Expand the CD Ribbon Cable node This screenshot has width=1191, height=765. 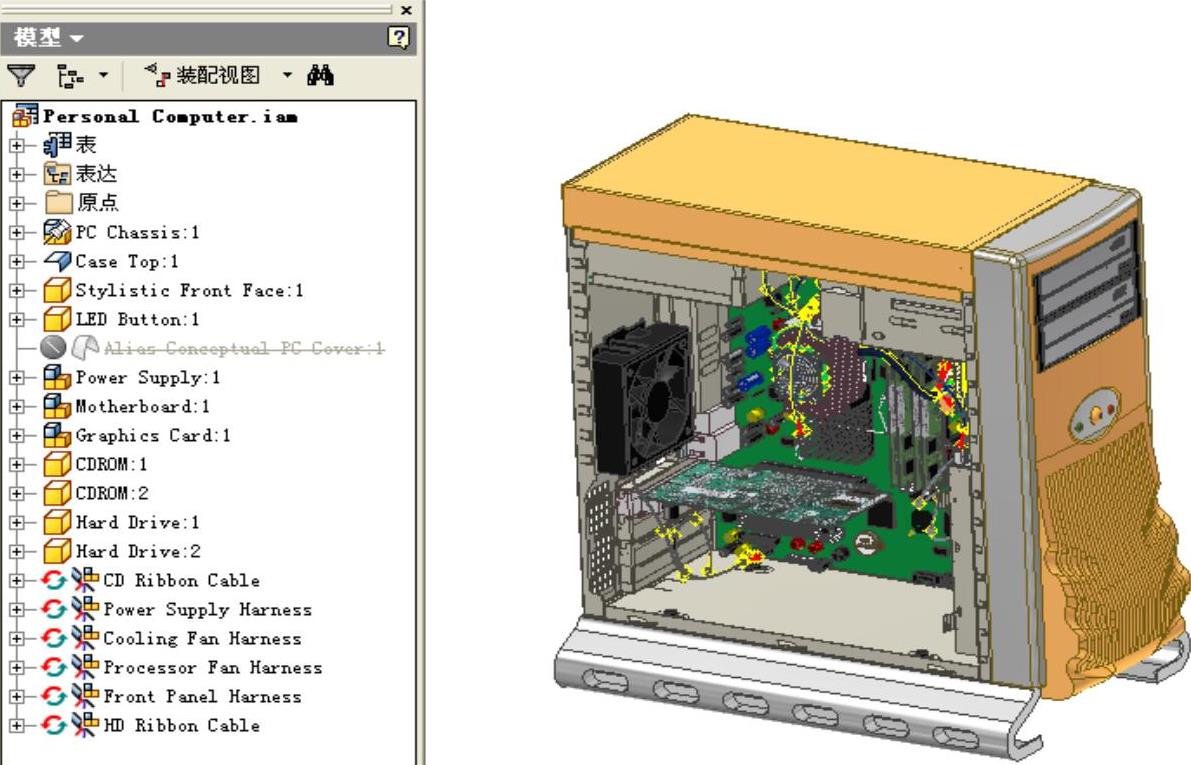coord(17,580)
